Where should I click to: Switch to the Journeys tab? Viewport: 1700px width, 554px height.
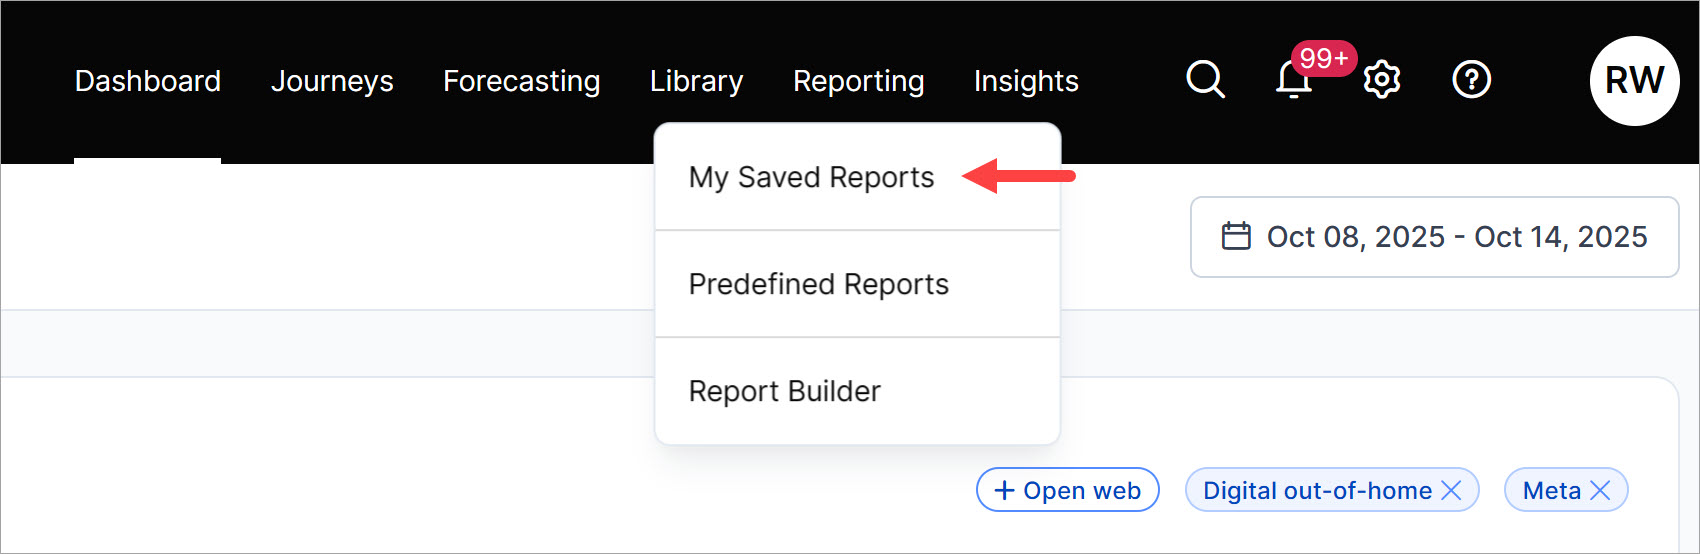click(332, 81)
